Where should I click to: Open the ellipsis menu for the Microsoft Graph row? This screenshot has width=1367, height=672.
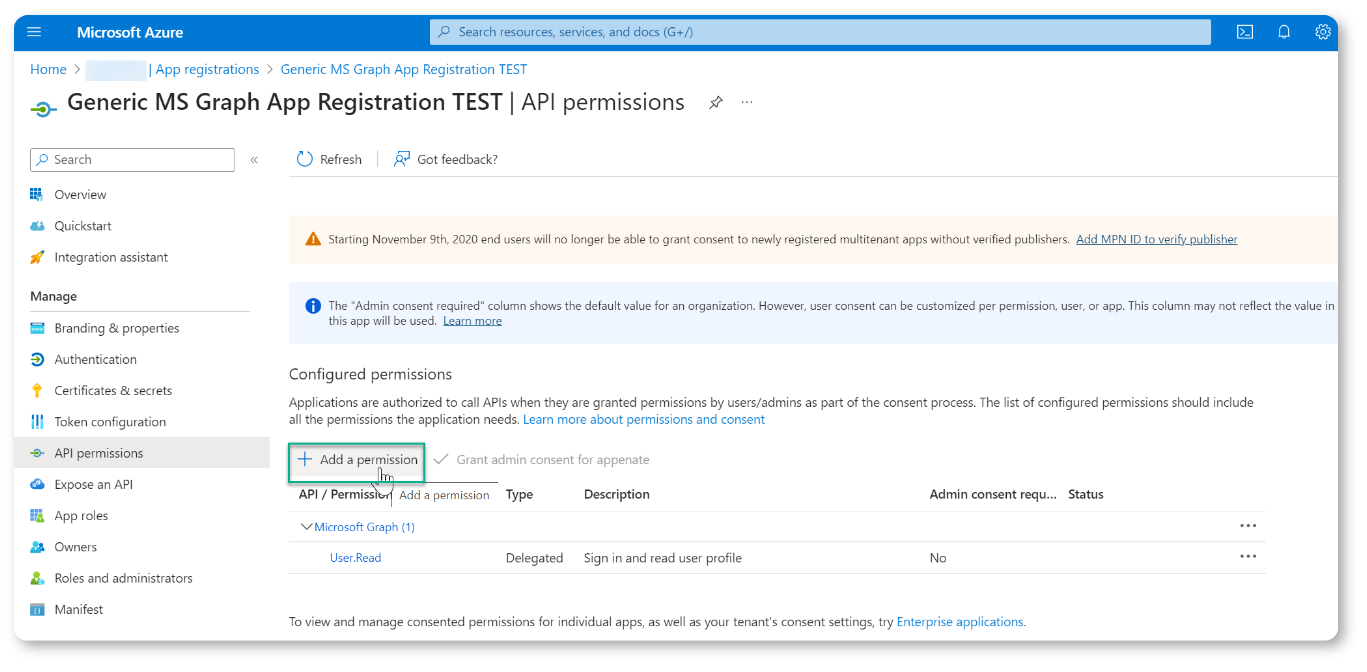(1248, 526)
